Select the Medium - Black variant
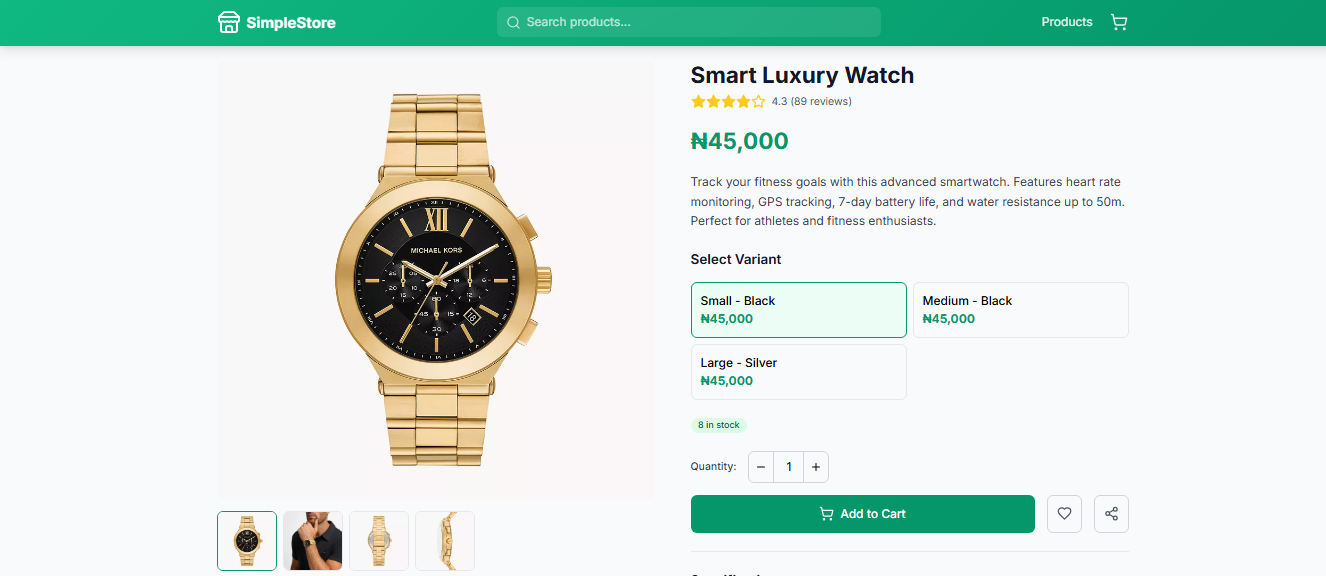Image resolution: width=1326 pixels, height=576 pixels. tap(1020, 310)
